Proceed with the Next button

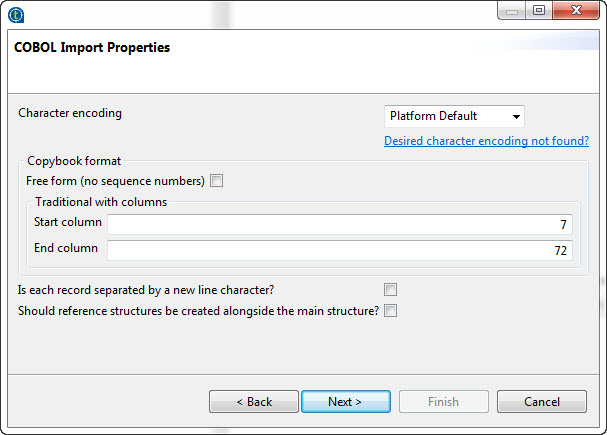pos(345,401)
